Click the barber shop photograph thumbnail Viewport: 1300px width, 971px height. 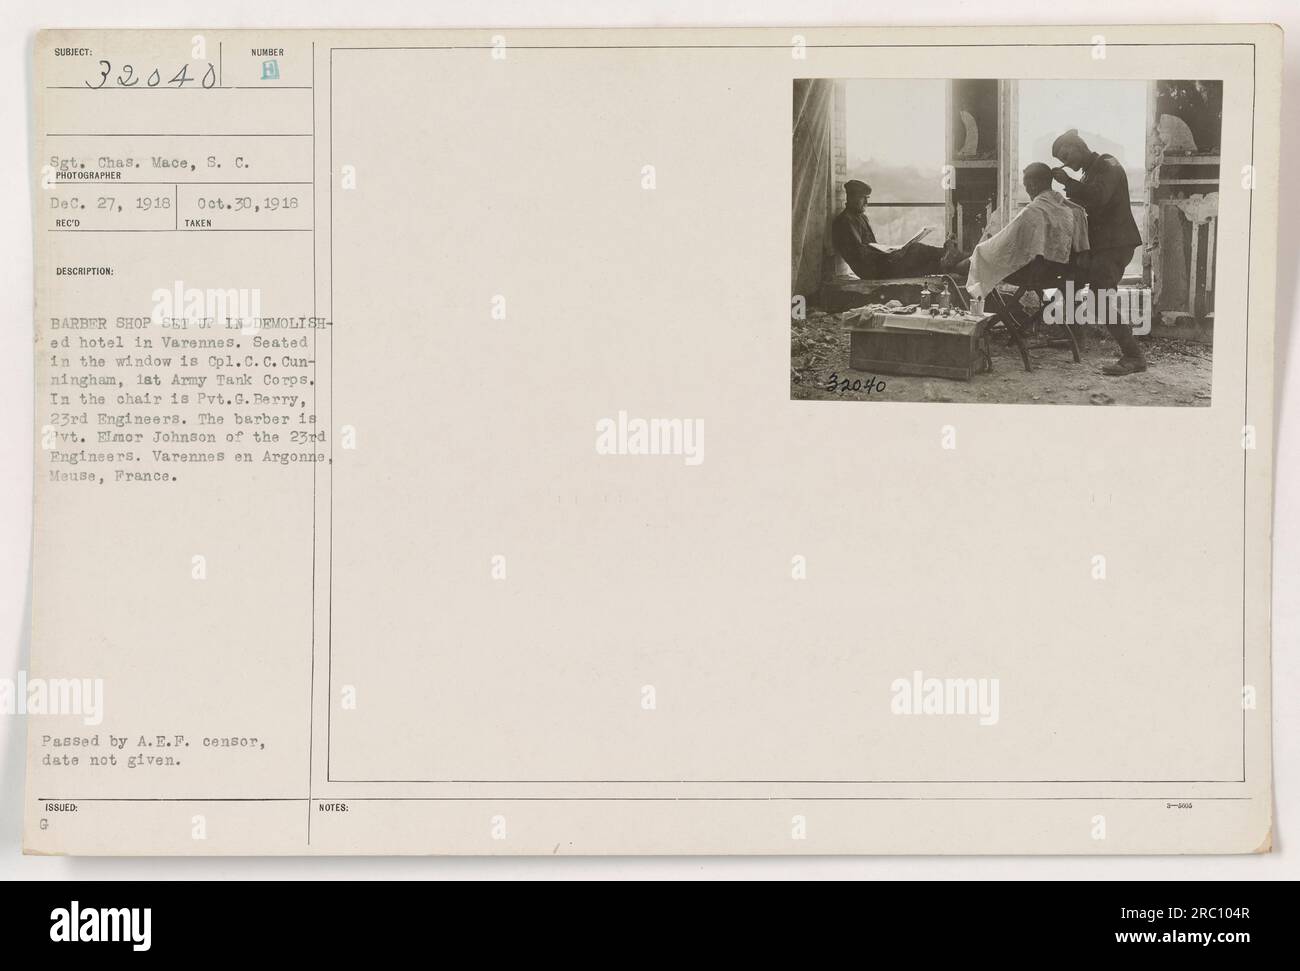tap(1007, 241)
